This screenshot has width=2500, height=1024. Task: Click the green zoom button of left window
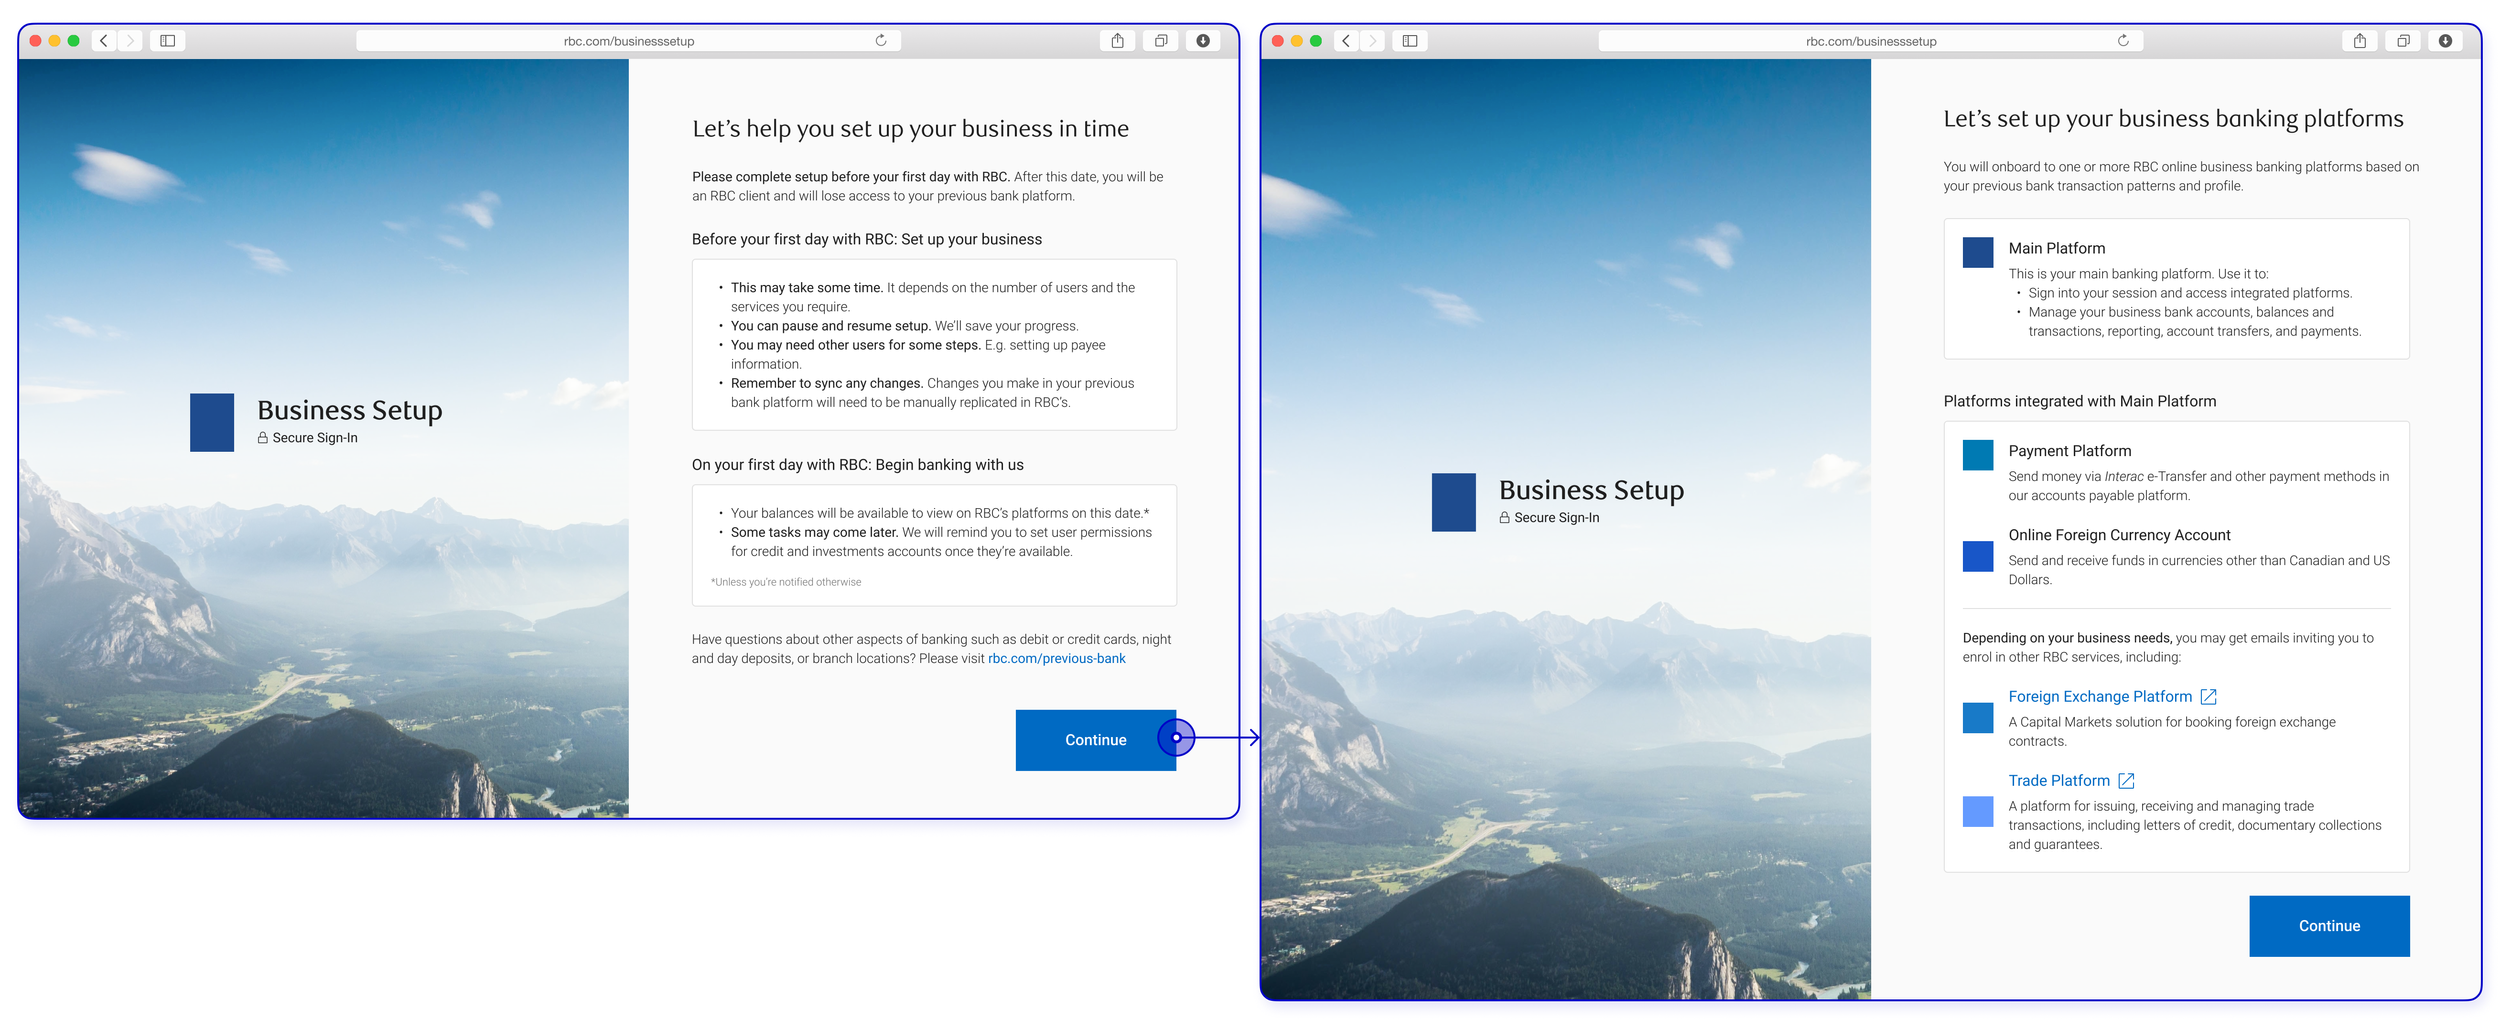click(73, 41)
